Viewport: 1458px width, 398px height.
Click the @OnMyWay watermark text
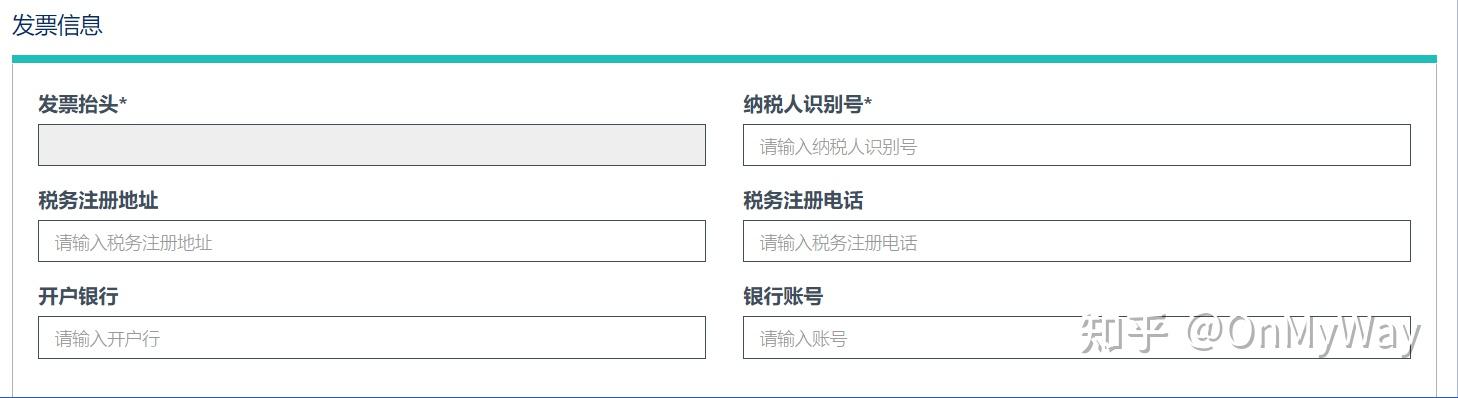pos(1303,336)
